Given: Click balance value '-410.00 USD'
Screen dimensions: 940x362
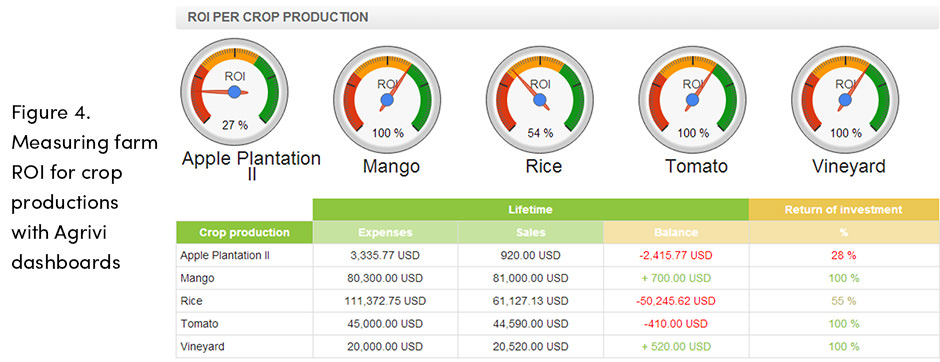Looking at the screenshot, I should (676, 324).
